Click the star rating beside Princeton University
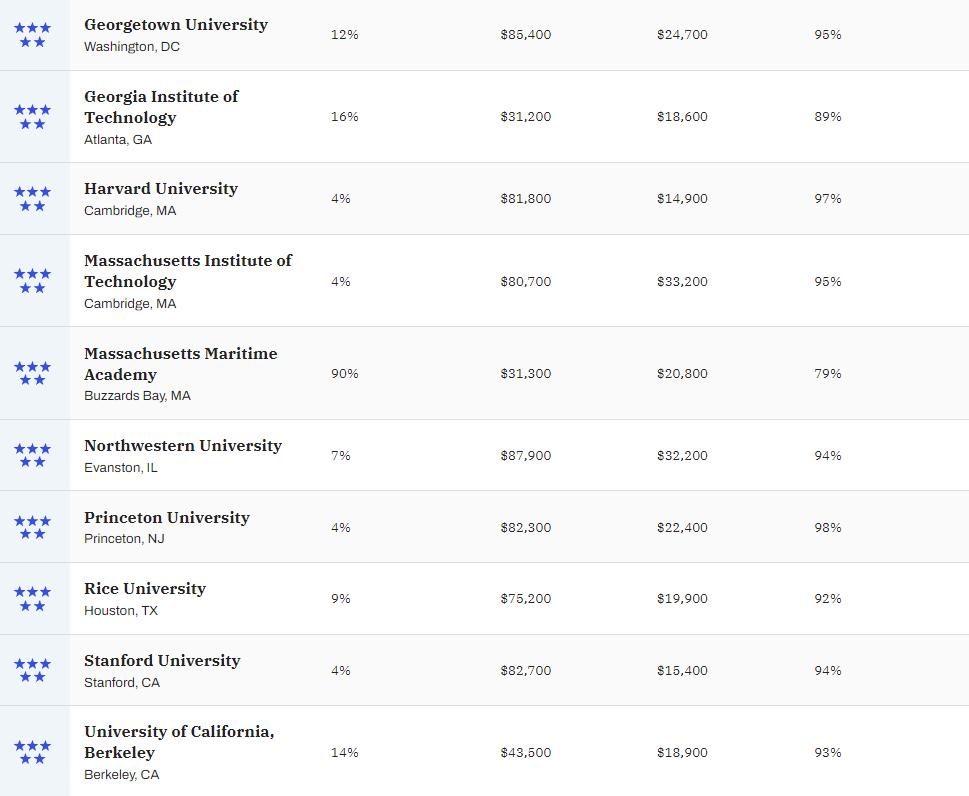The width and height of the screenshot is (969, 796). tap(32, 527)
